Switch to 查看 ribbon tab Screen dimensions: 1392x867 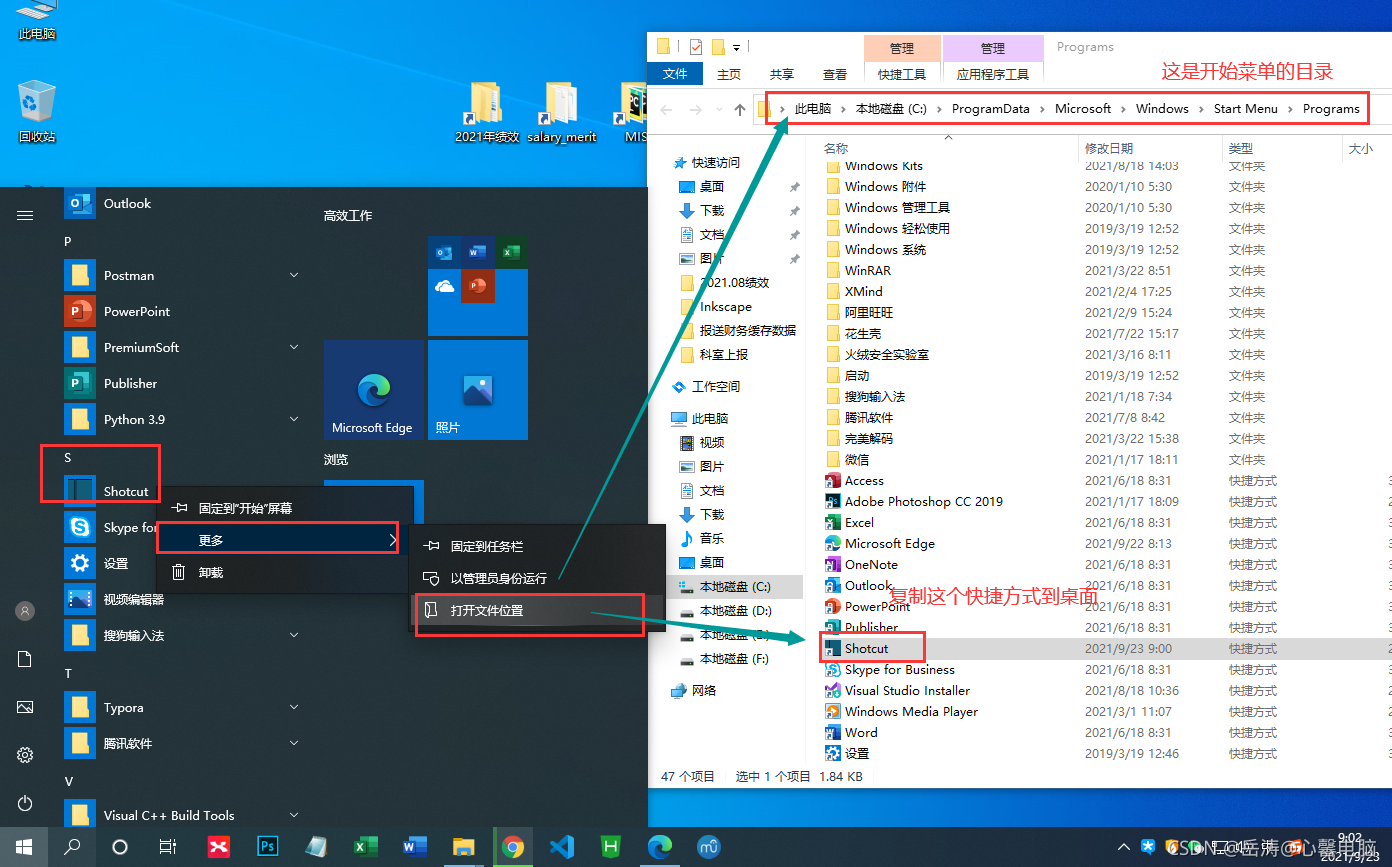coord(835,74)
